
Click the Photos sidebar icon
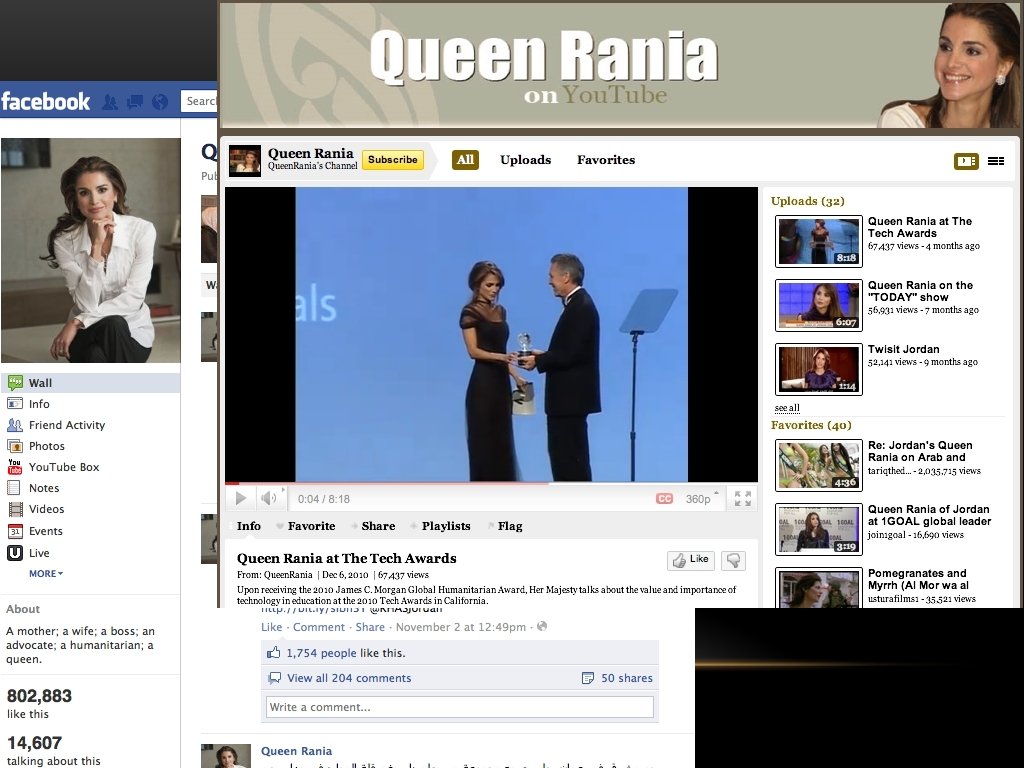click(14, 446)
